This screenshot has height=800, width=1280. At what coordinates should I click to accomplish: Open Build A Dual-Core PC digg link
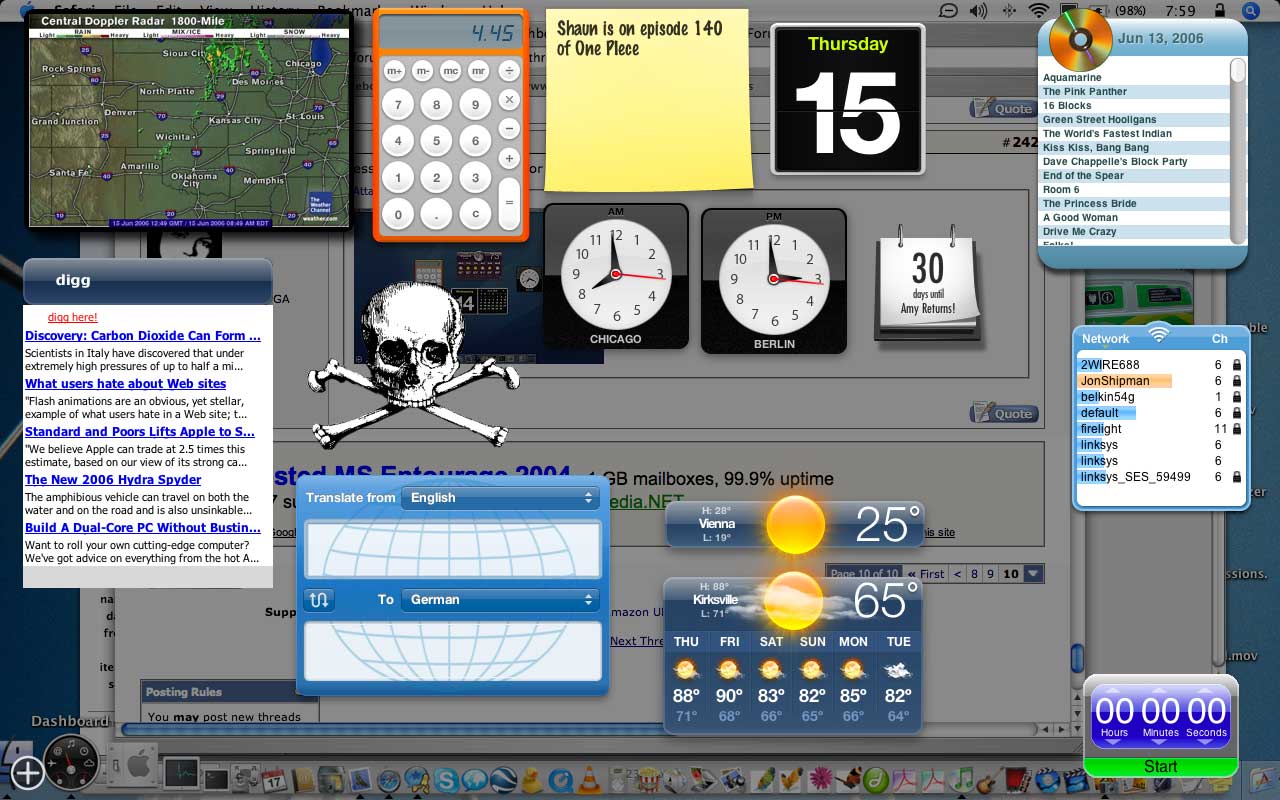tap(143, 528)
